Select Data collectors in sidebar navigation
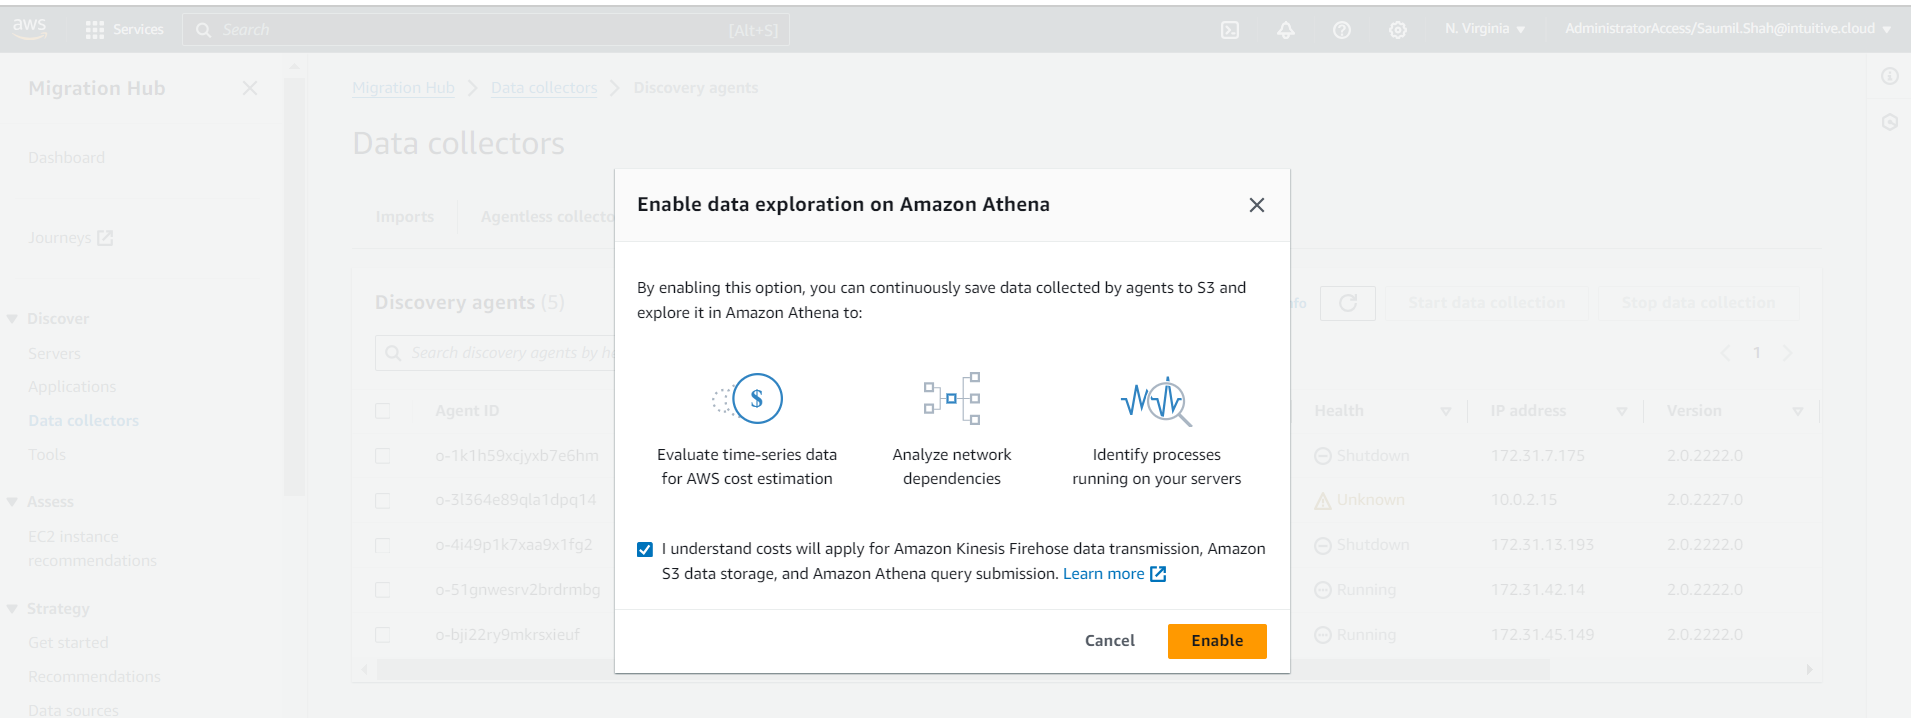Image resolution: width=1911 pixels, height=718 pixels. tap(84, 421)
